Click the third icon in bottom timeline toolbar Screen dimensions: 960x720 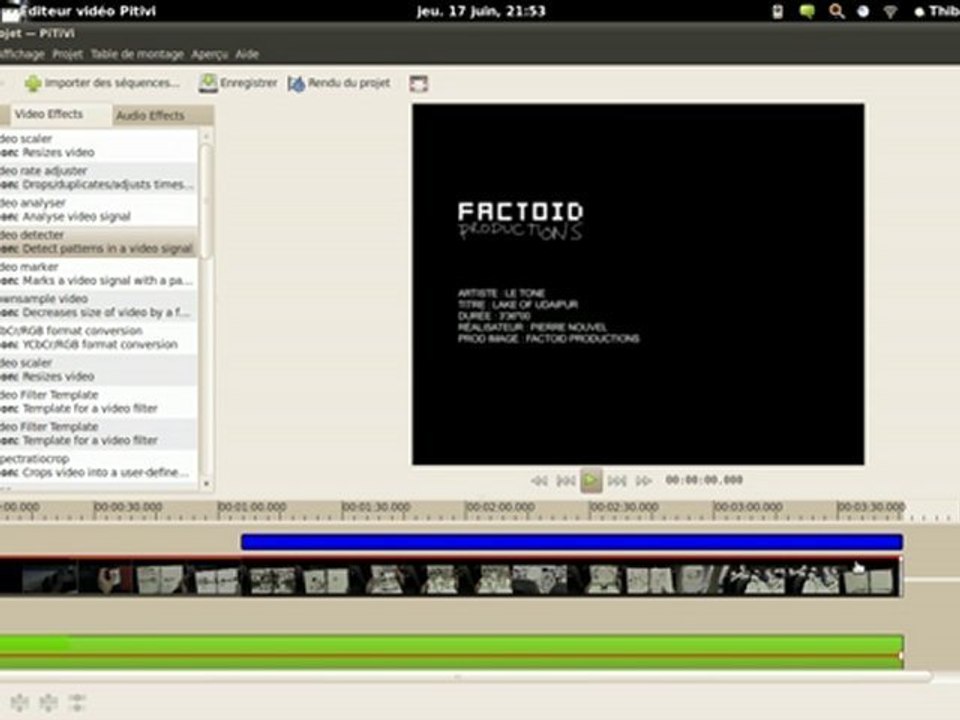click(x=77, y=702)
